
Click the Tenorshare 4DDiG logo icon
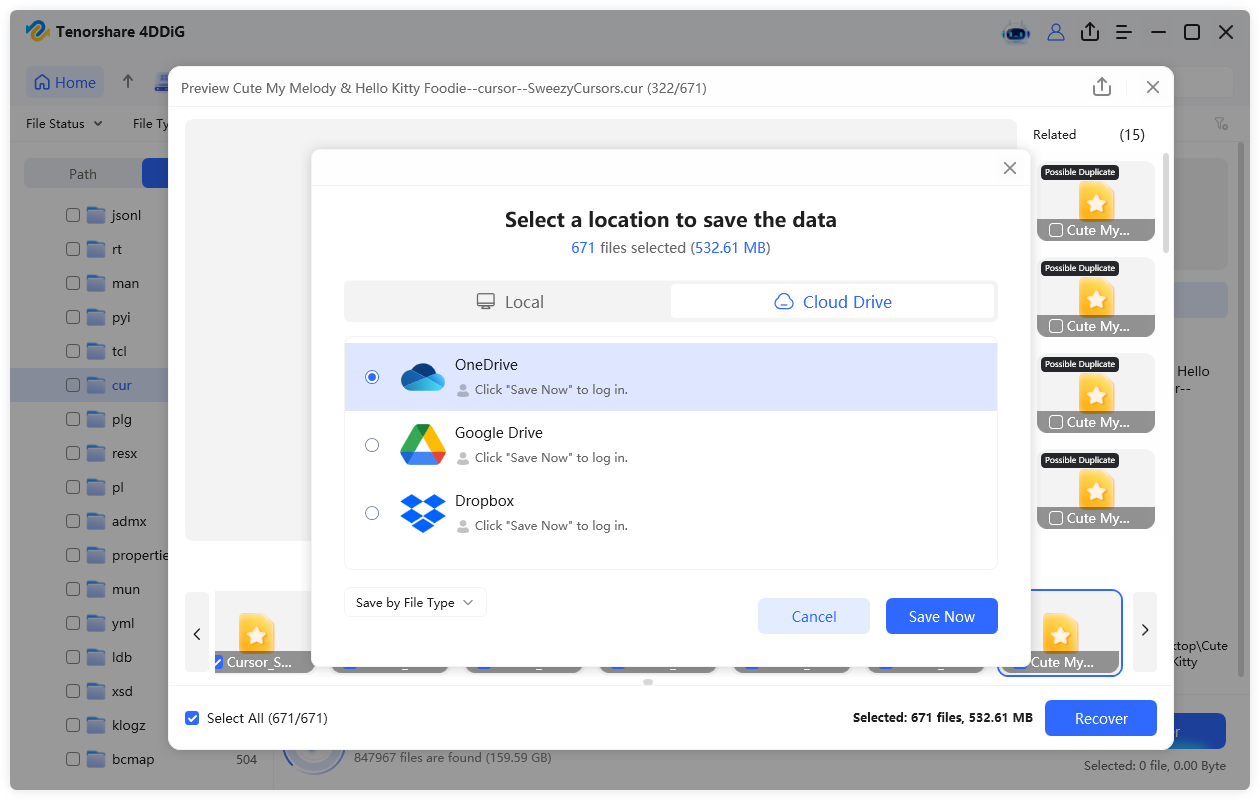point(38,32)
